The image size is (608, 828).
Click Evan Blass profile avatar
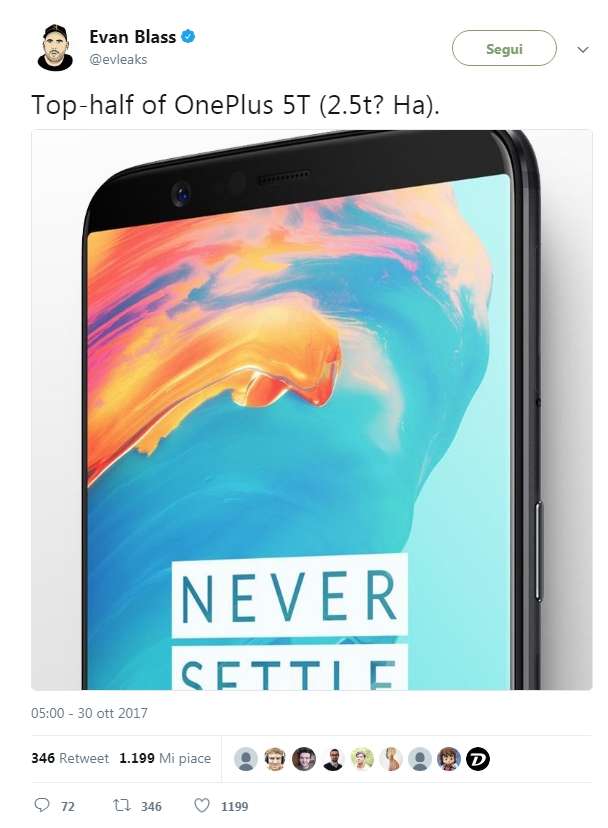point(55,48)
